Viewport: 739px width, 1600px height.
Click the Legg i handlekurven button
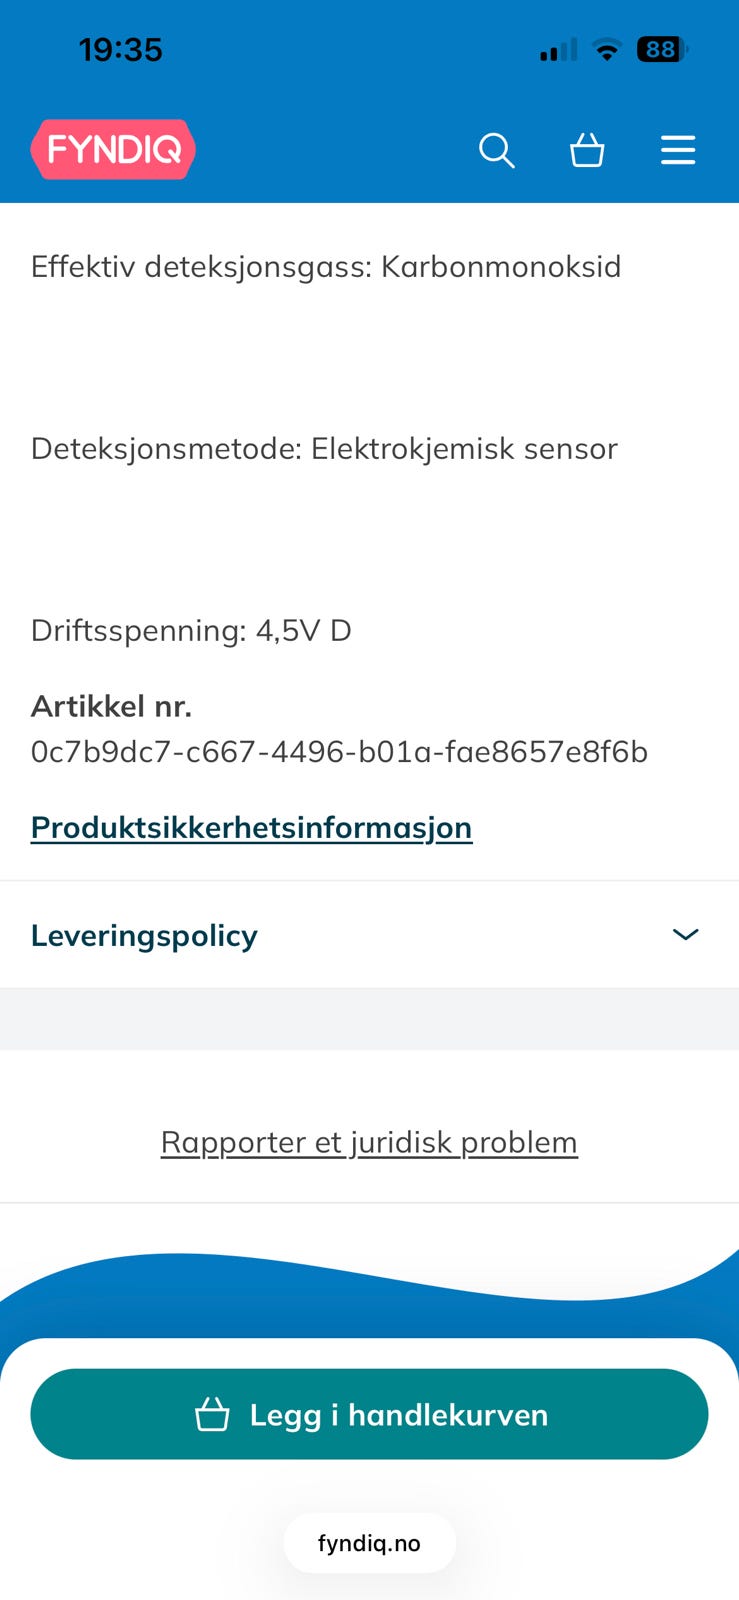(x=369, y=1414)
